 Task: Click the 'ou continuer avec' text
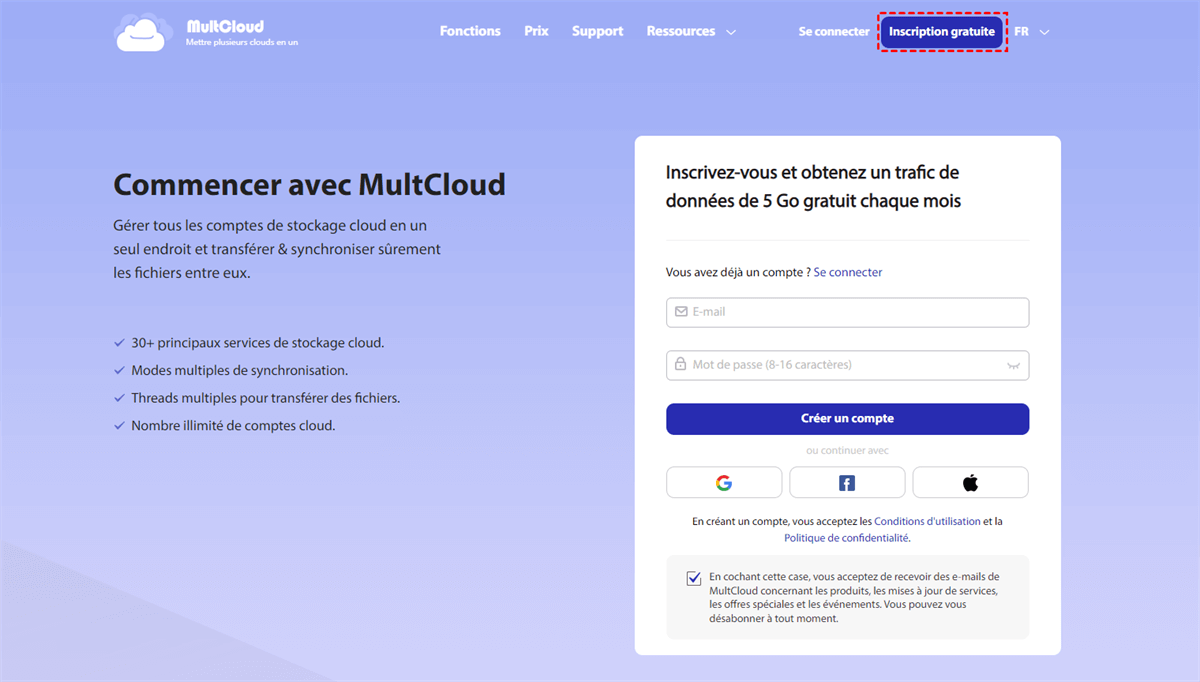click(847, 451)
